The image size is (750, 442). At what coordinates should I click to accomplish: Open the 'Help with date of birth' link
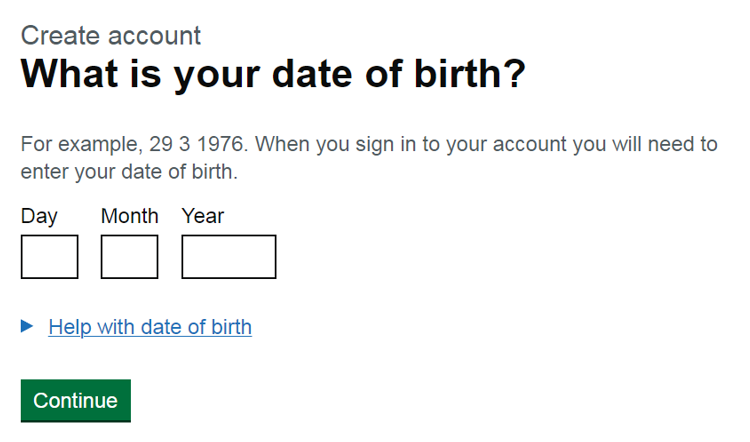click(150, 327)
